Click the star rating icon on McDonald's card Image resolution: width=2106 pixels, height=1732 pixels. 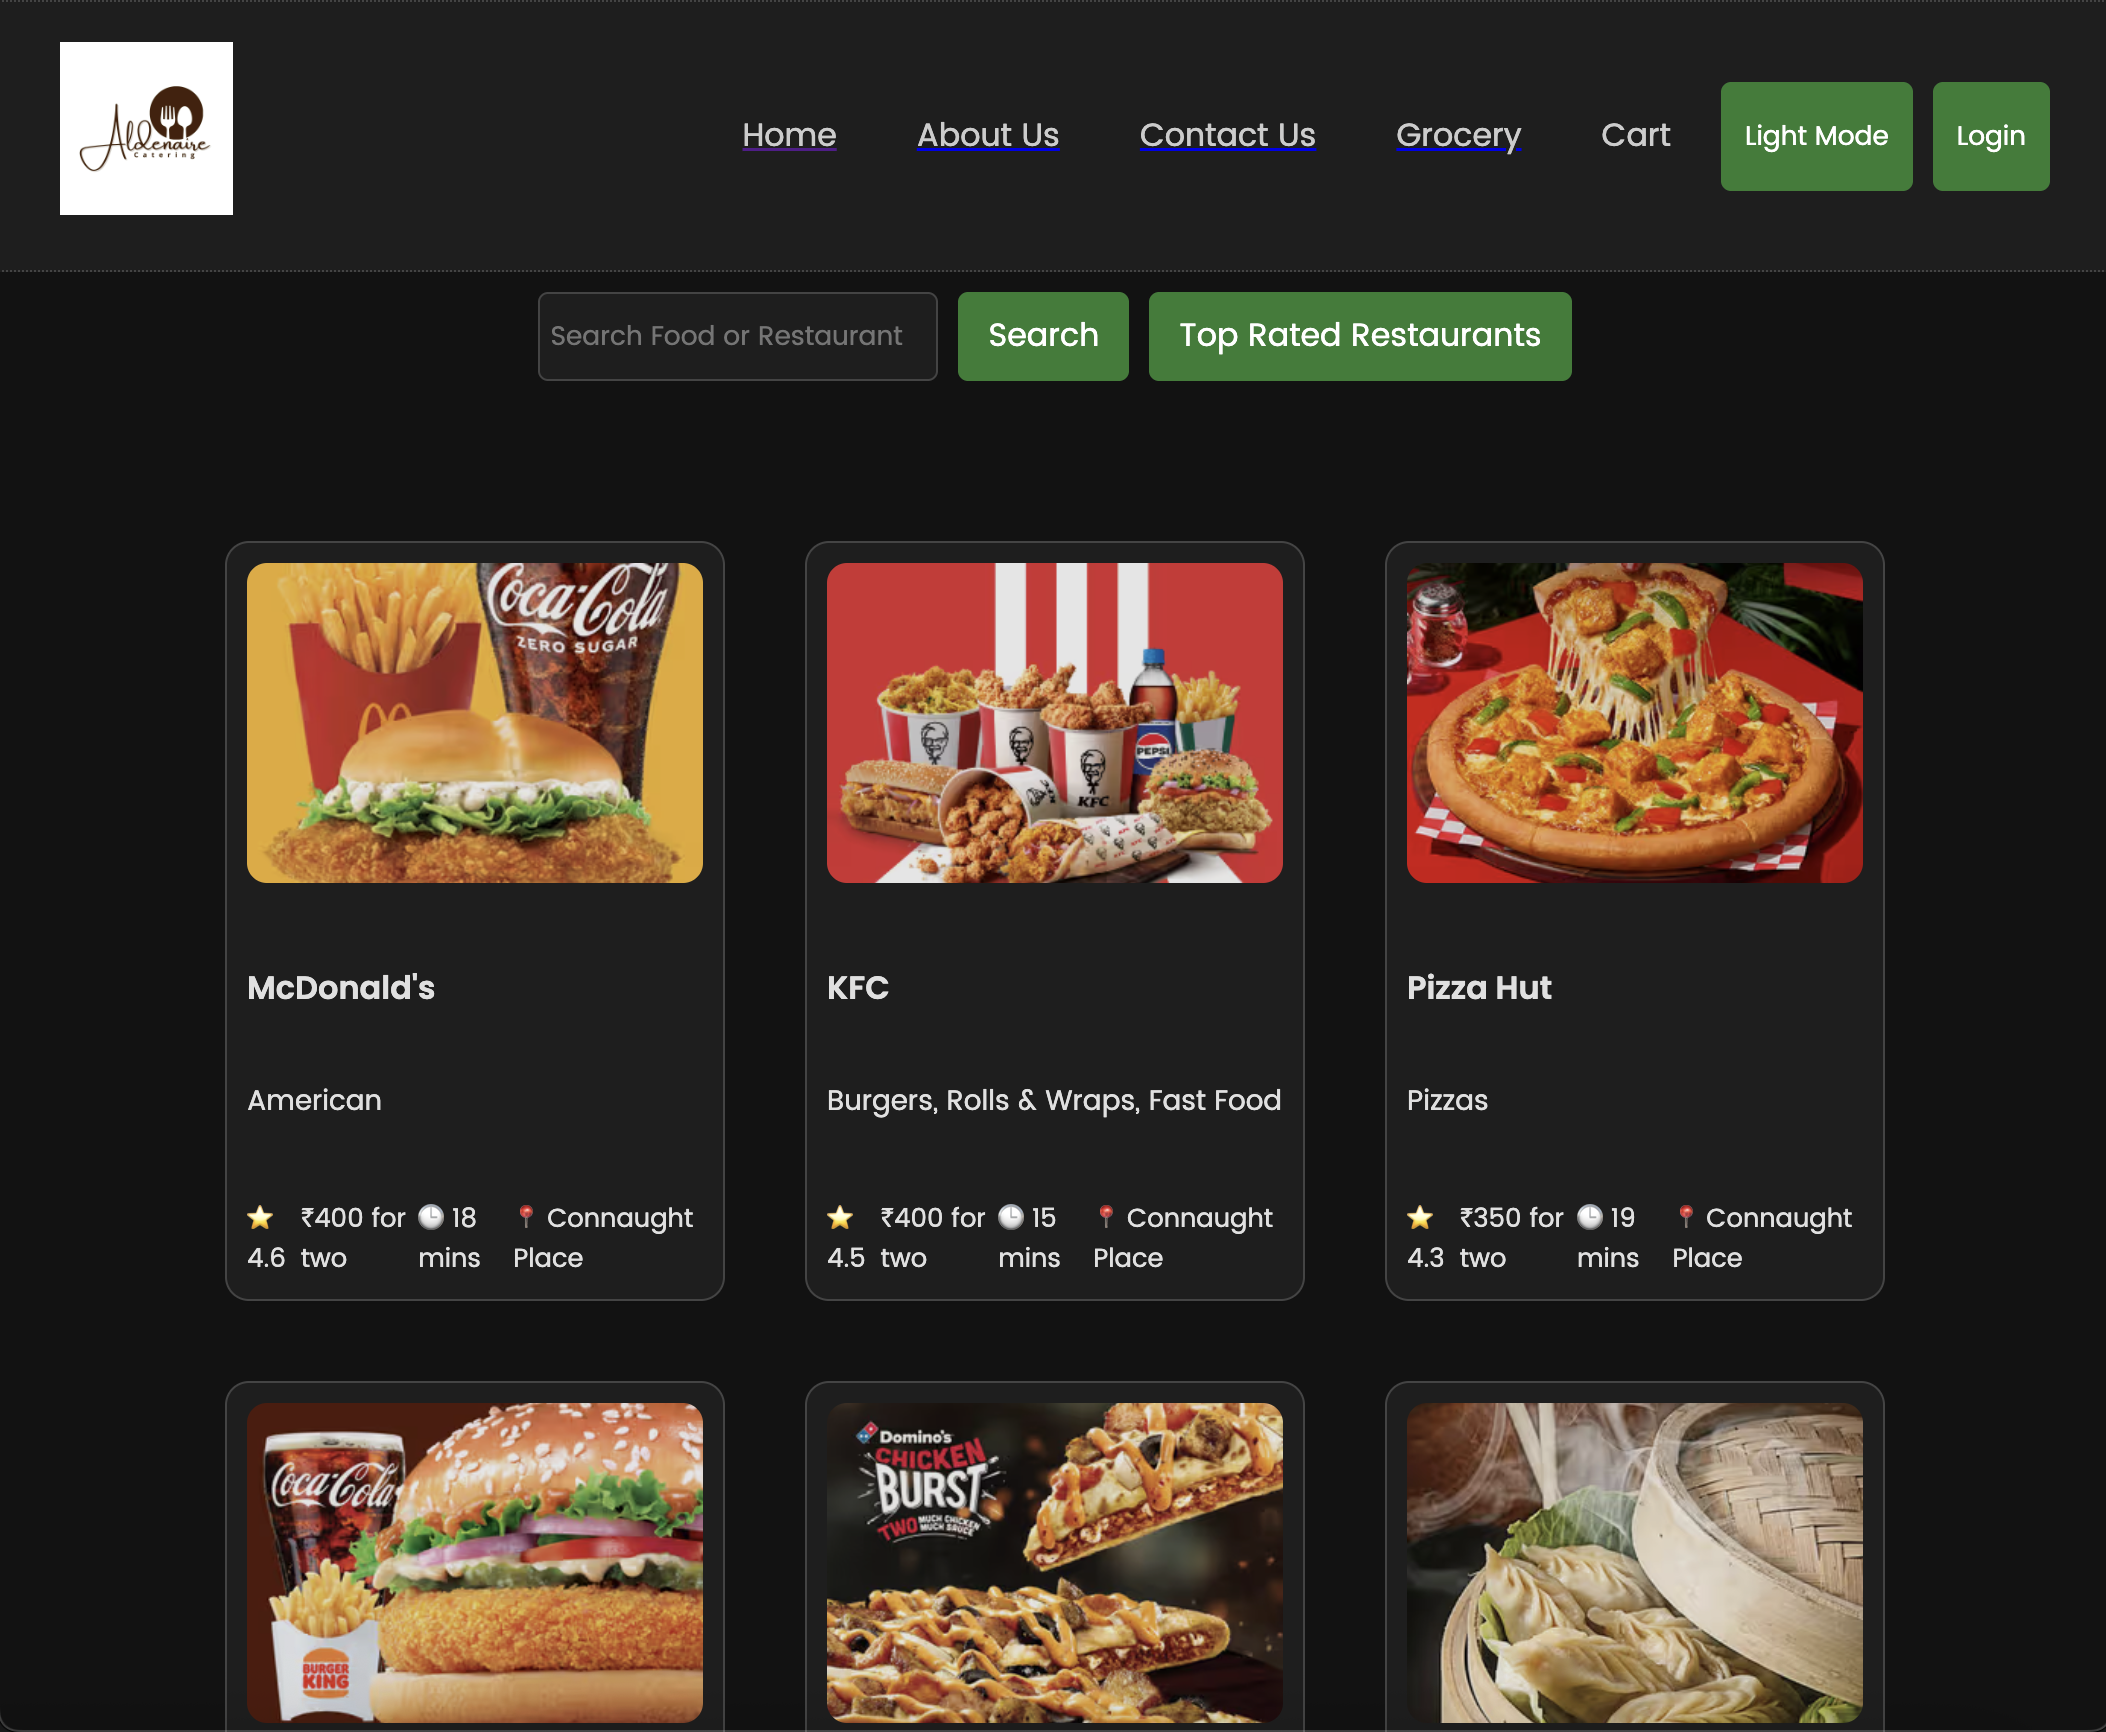tap(260, 1217)
